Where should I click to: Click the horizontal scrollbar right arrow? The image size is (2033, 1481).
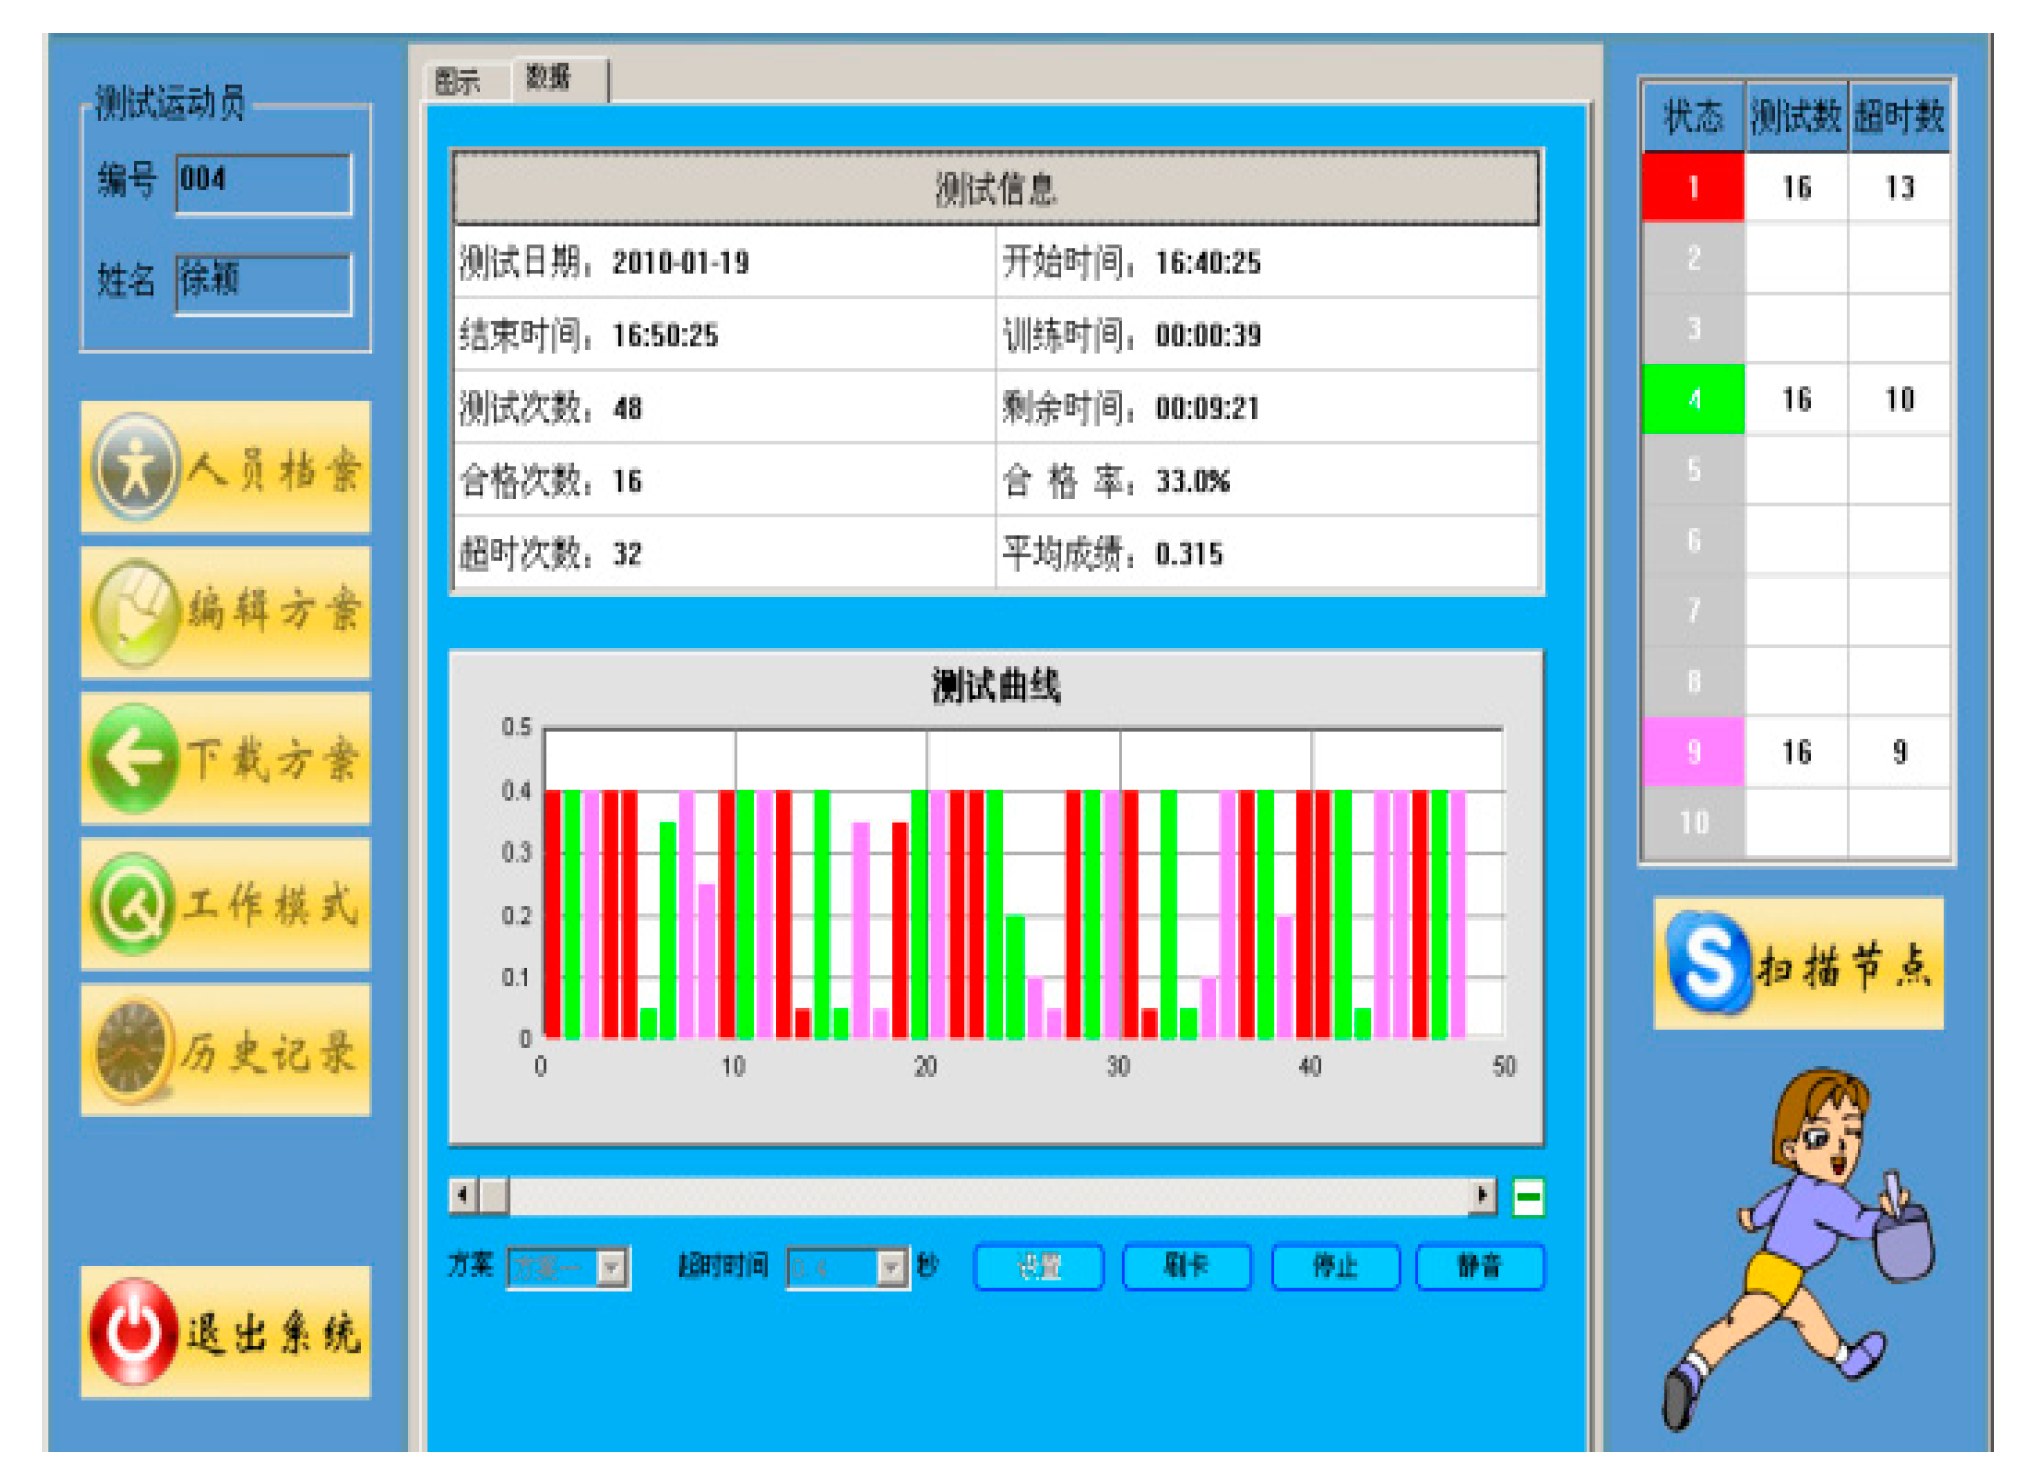pos(1482,1195)
